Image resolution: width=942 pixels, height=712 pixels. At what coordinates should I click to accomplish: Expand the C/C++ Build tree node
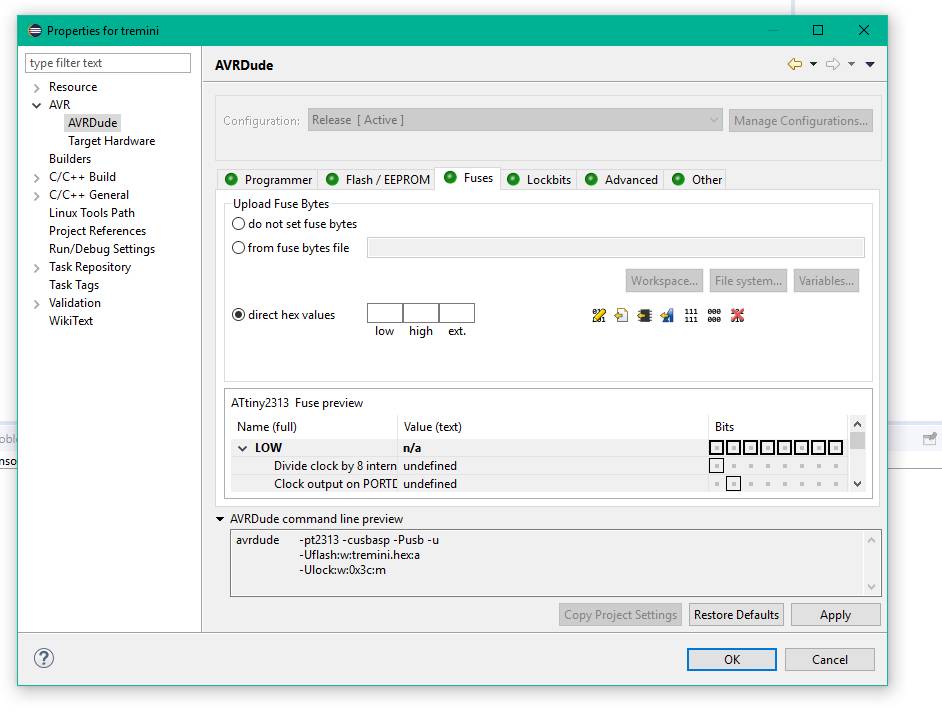click(37, 177)
